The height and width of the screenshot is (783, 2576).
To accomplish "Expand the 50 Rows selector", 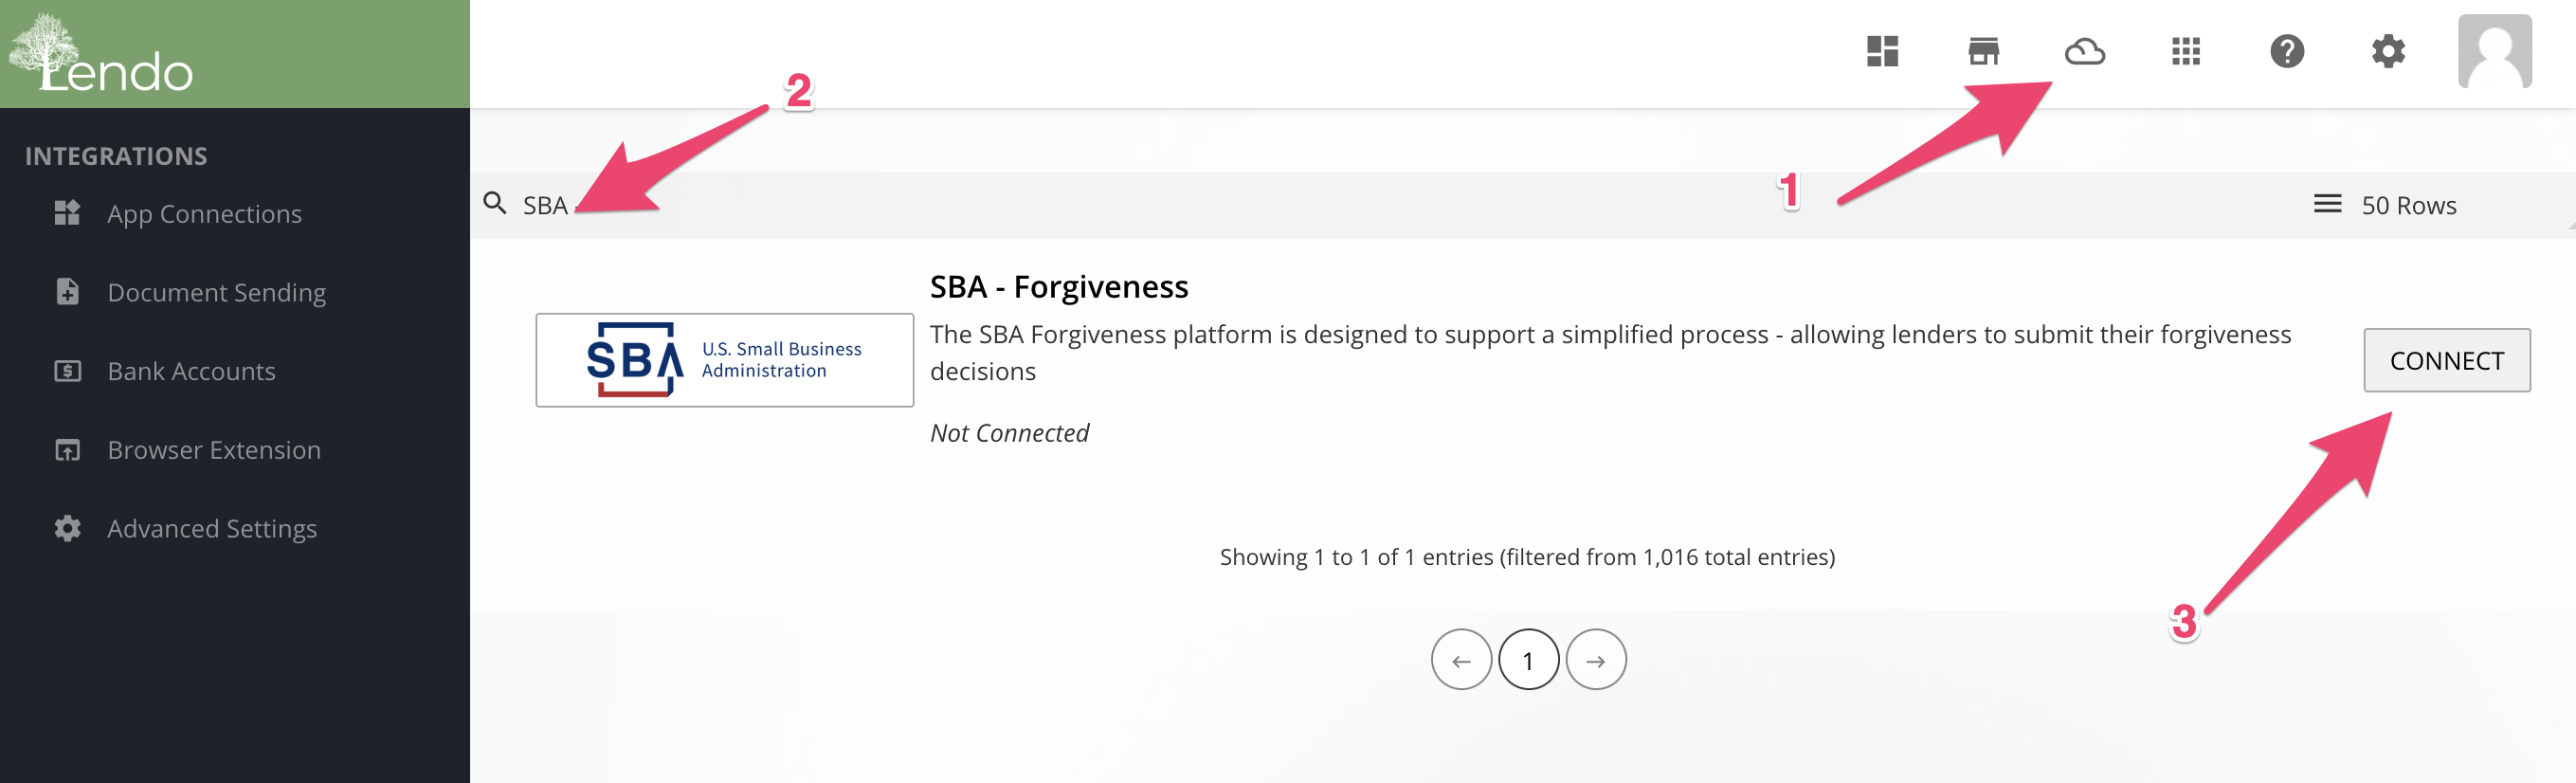I will 2384,205.
